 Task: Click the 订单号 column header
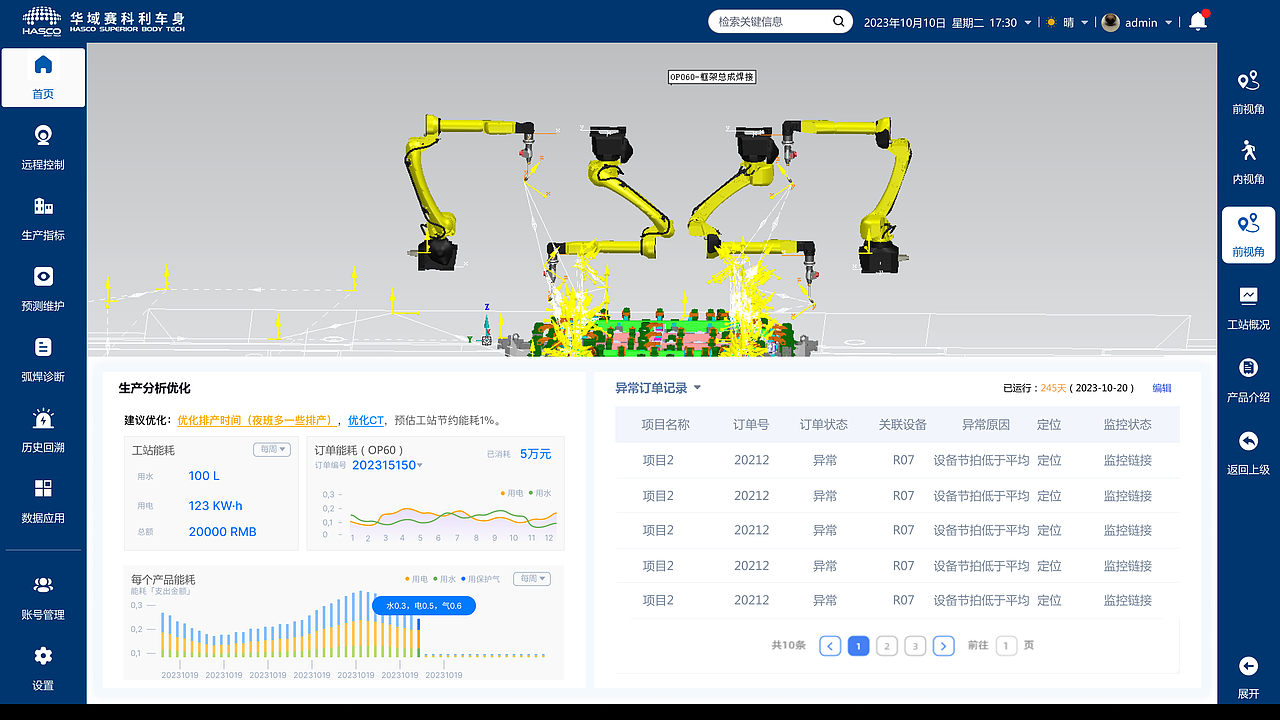click(751, 425)
